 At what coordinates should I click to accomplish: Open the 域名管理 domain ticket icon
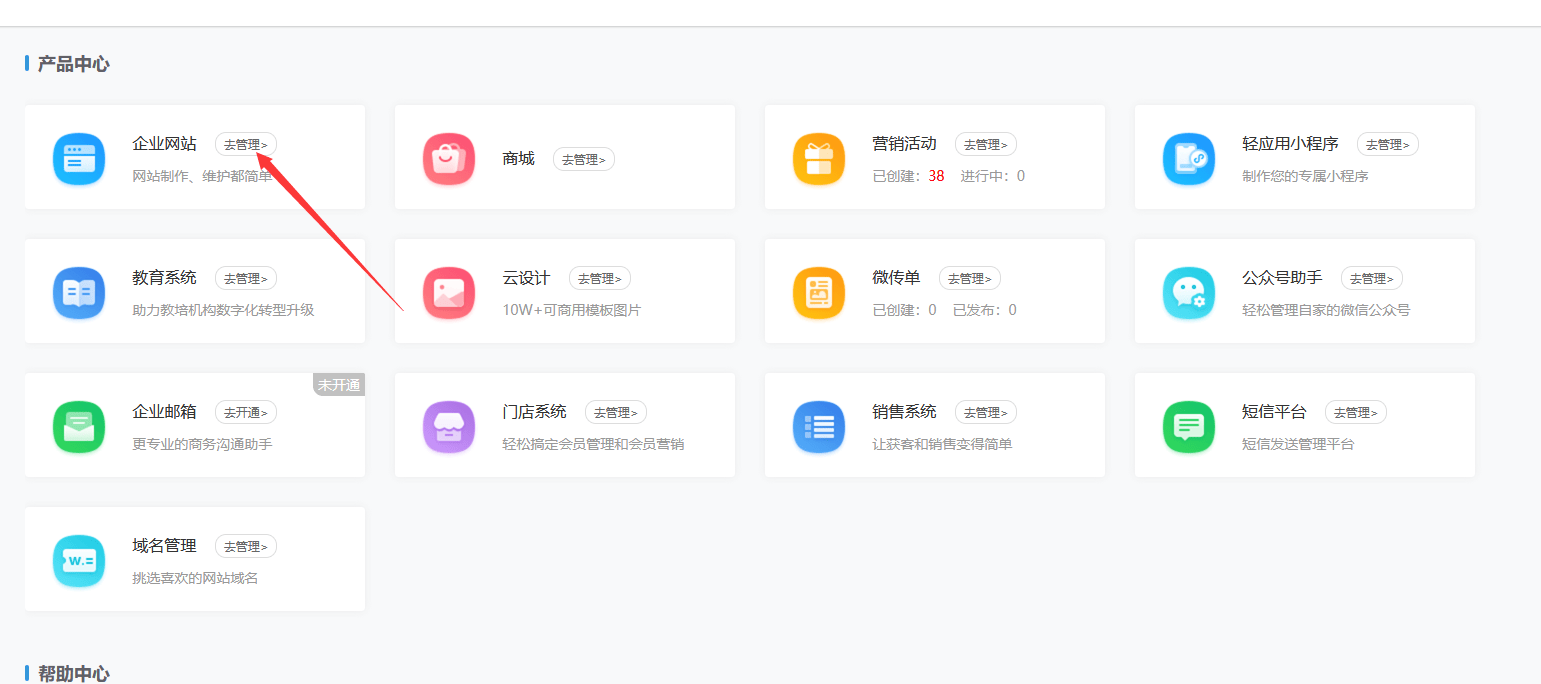(79, 560)
